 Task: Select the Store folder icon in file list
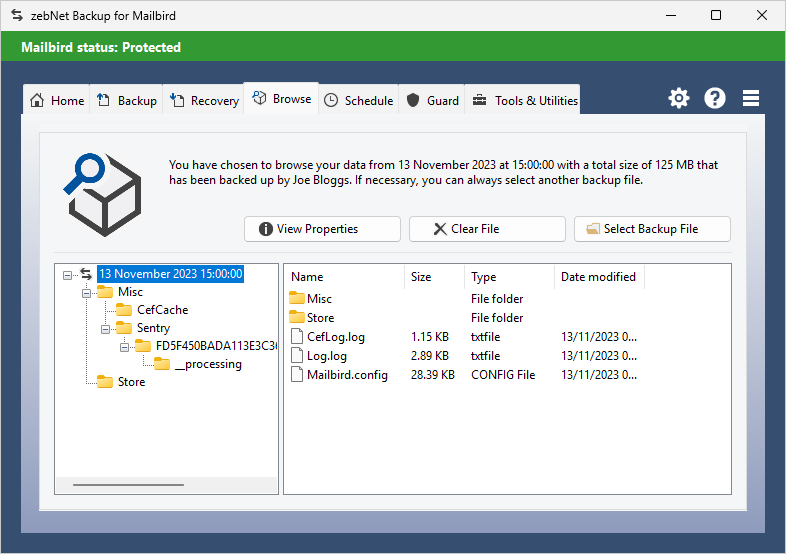click(297, 318)
